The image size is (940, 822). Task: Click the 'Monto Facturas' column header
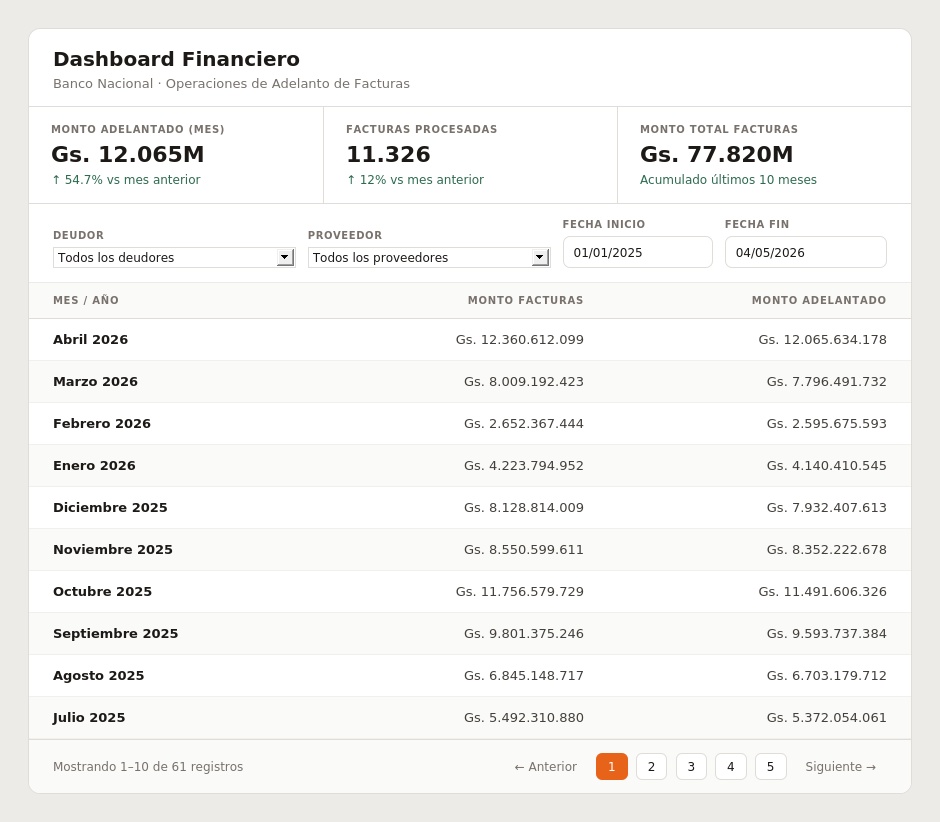coord(525,300)
